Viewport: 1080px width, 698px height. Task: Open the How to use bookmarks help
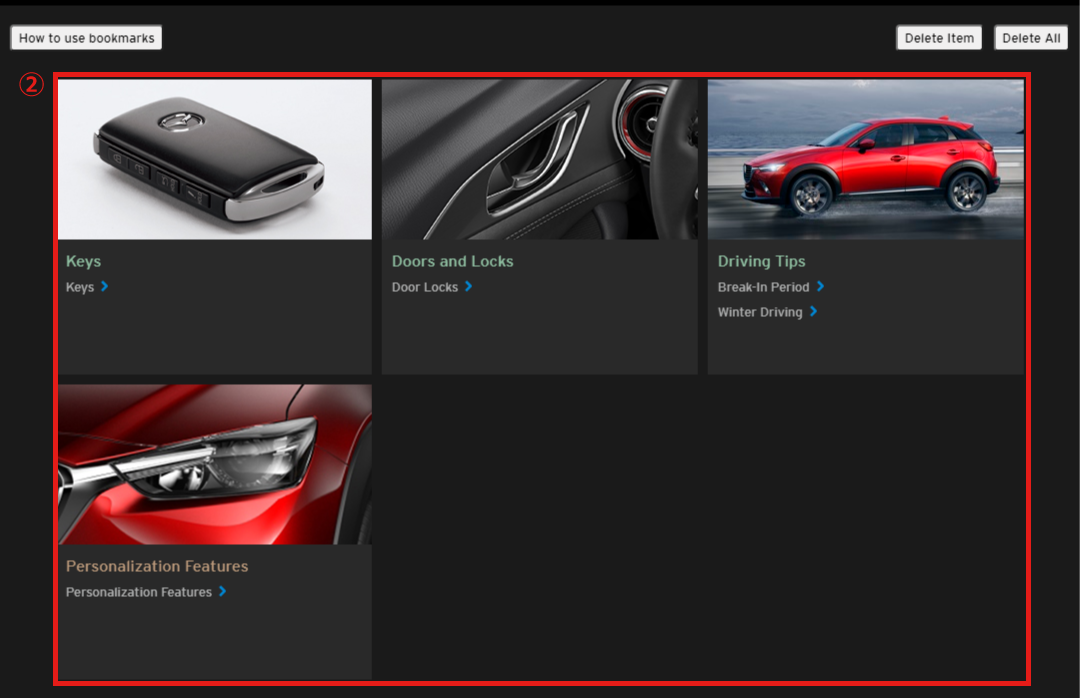click(x=86, y=38)
